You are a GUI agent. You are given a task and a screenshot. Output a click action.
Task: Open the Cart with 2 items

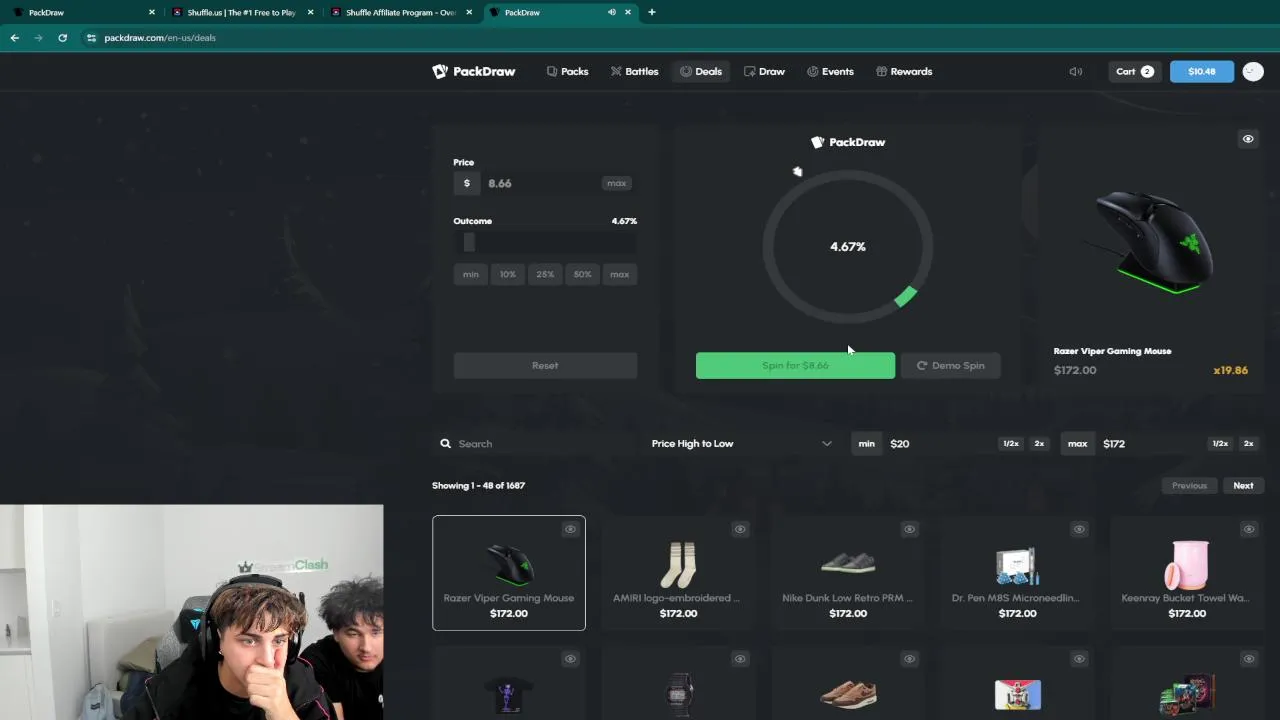(1135, 72)
